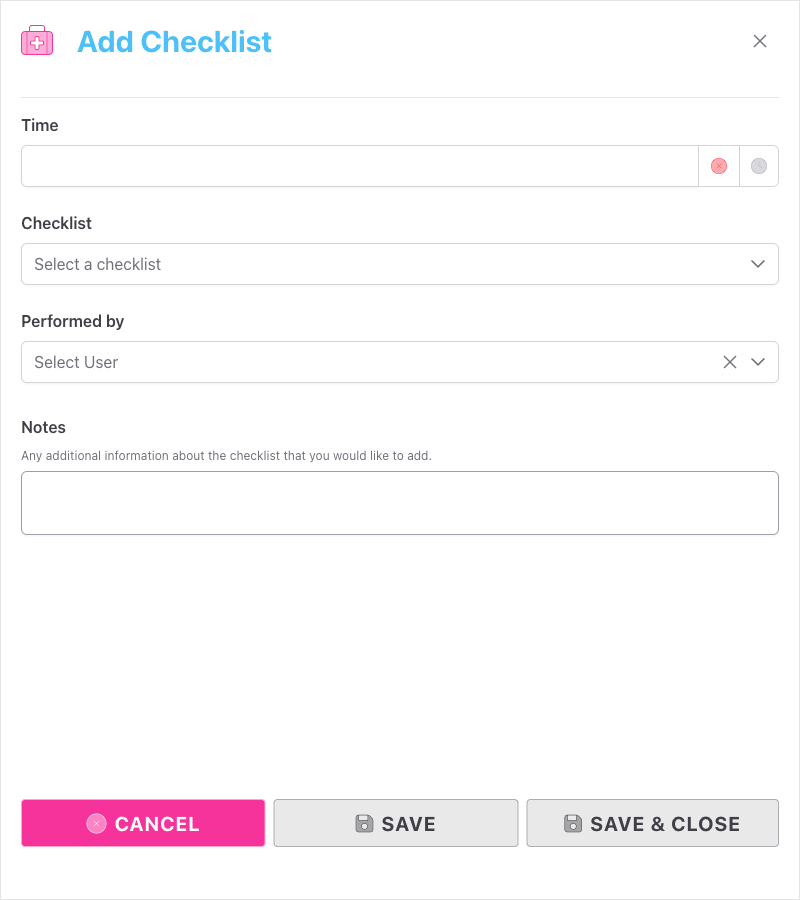Click the floppy disk icon on Save & Close
This screenshot has height=900, width=800.
[572, 823]
